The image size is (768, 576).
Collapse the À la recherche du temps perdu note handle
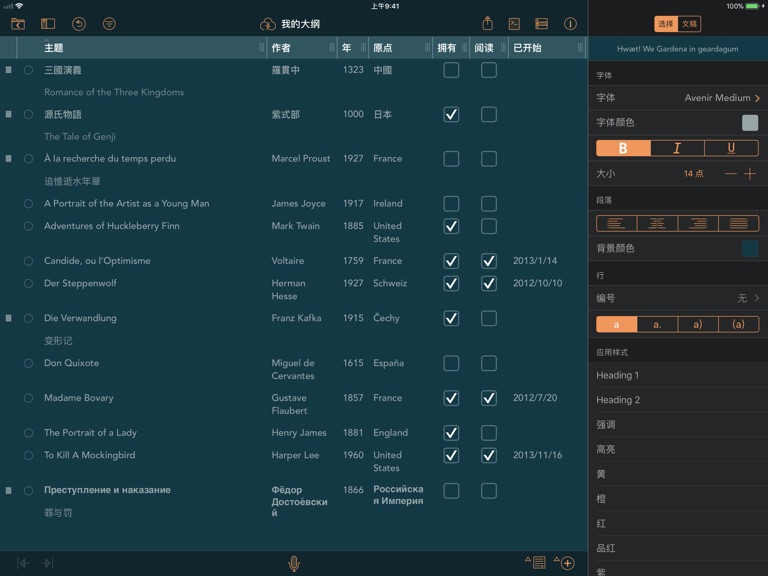(x=8, y=159)
